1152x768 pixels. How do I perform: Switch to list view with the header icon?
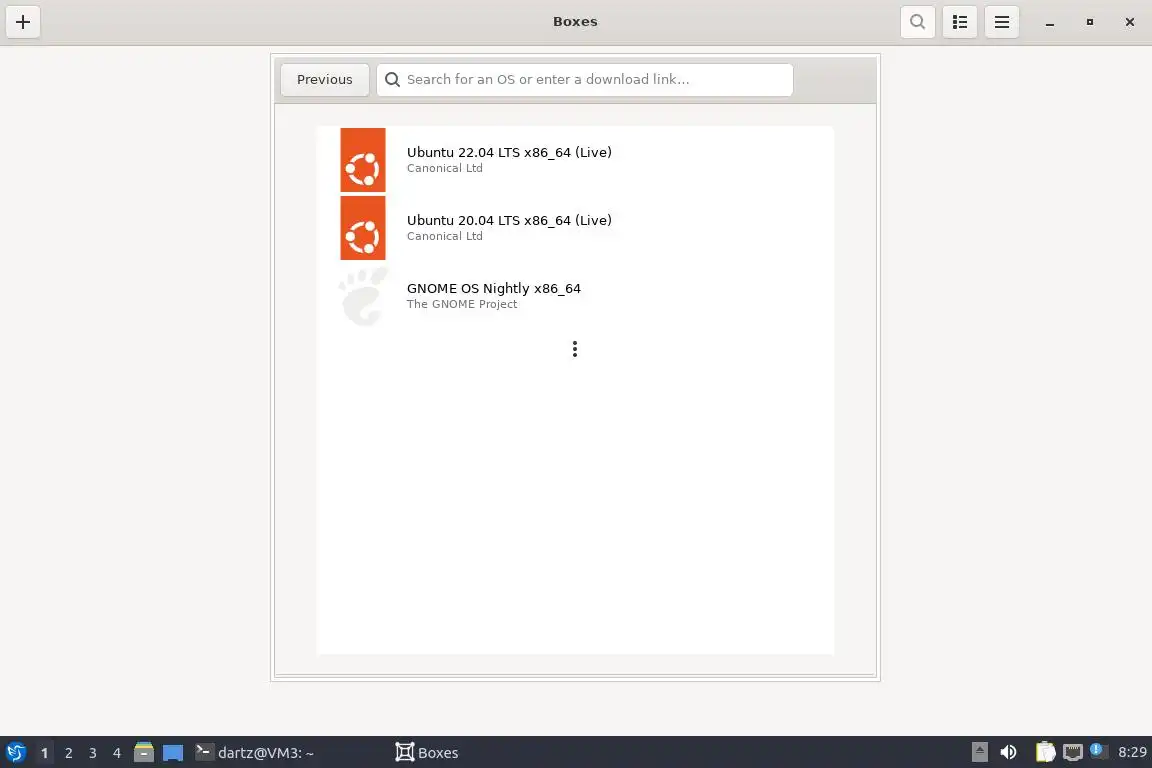(960, 22)
